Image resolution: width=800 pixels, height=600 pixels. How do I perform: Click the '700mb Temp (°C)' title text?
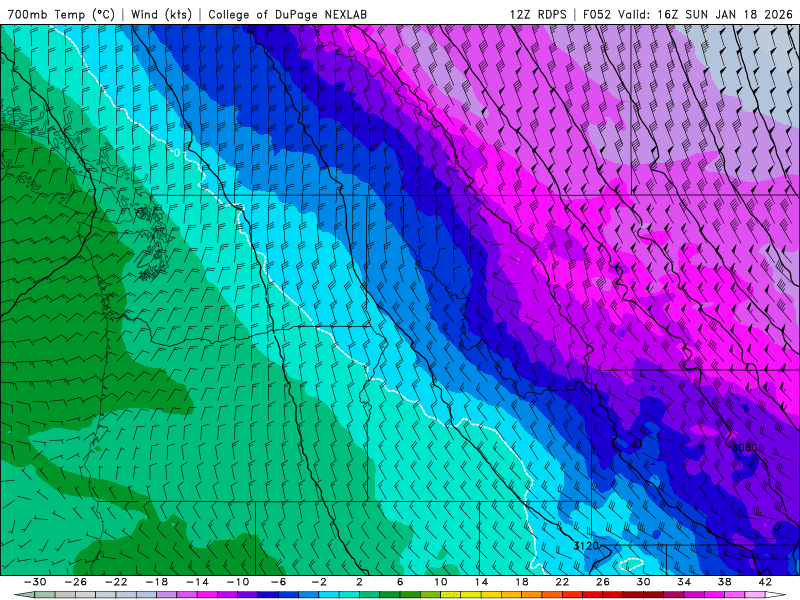(x=62, y=14)
